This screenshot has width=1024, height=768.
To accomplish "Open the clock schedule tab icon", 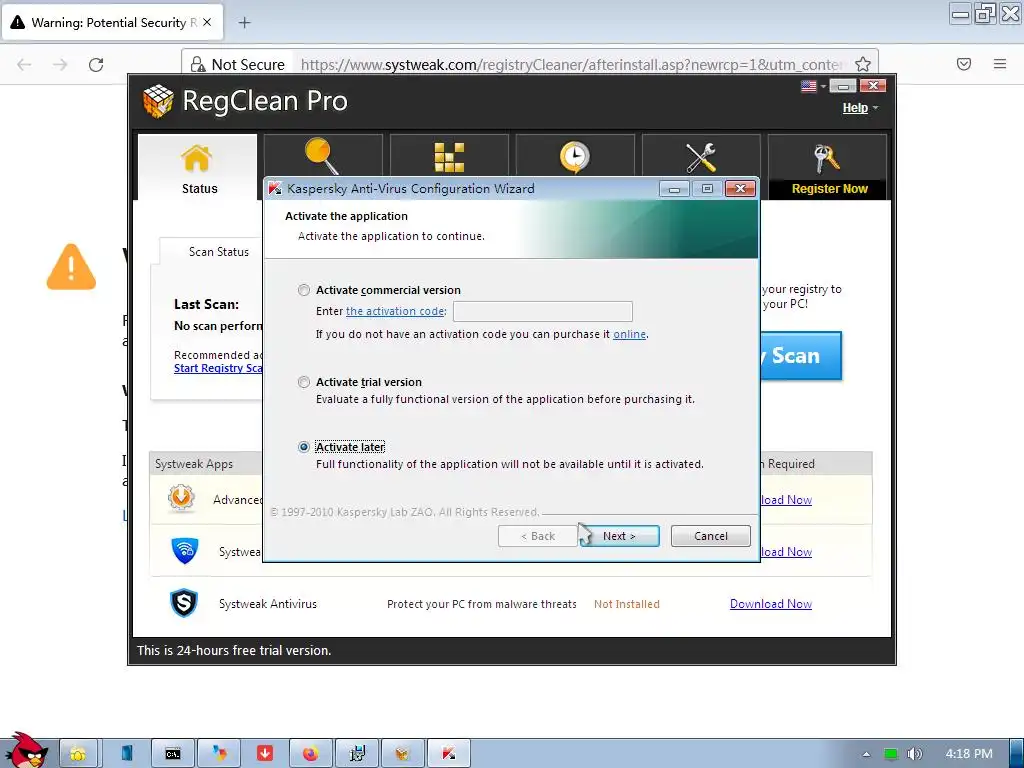I will pos(575,155).
